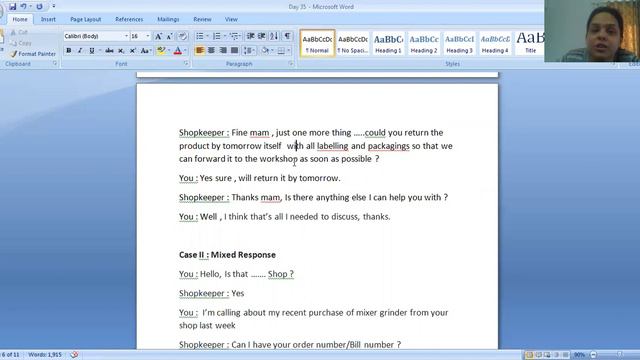Click the Numbering list icon

pos(217,36)
